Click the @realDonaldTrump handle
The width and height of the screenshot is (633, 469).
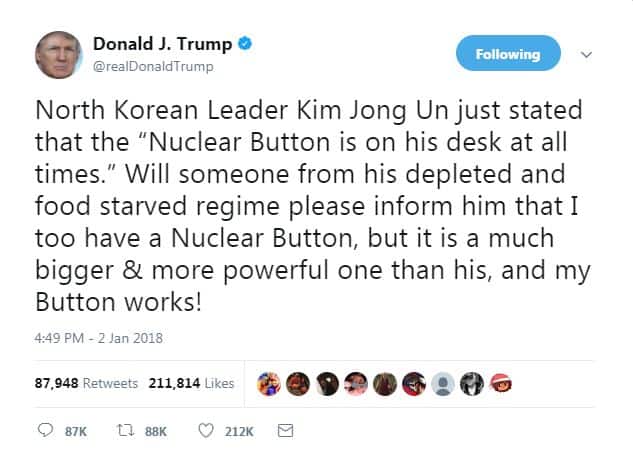tap(153, 66)
